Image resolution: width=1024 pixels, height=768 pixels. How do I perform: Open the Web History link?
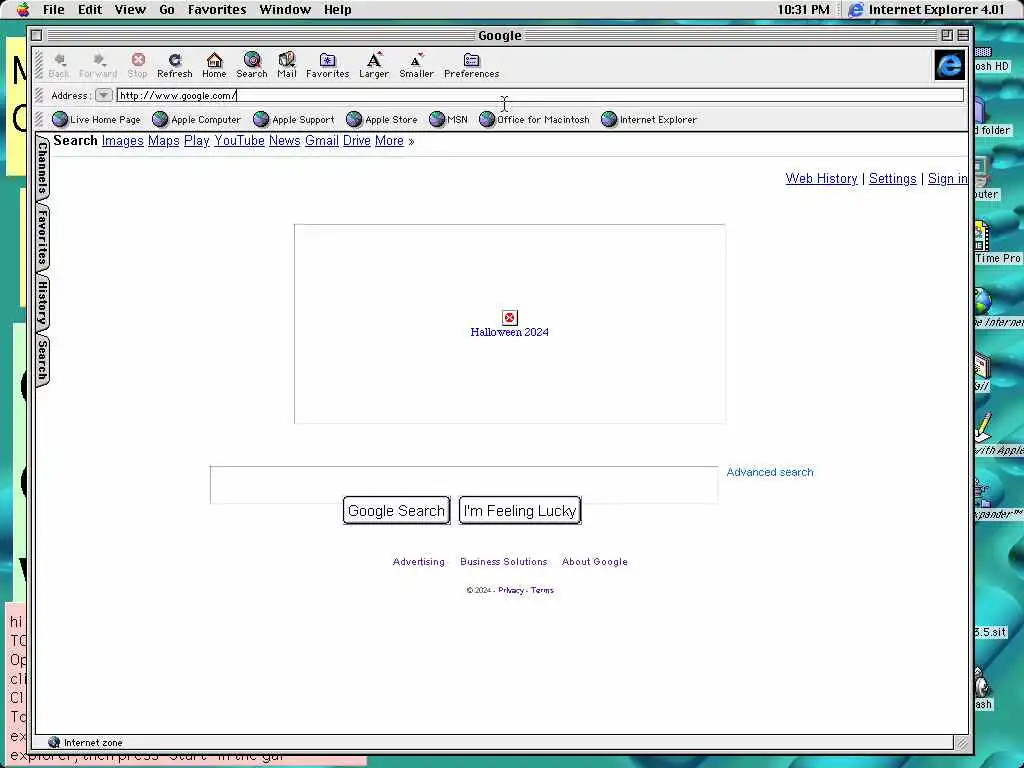coord(822,178)
